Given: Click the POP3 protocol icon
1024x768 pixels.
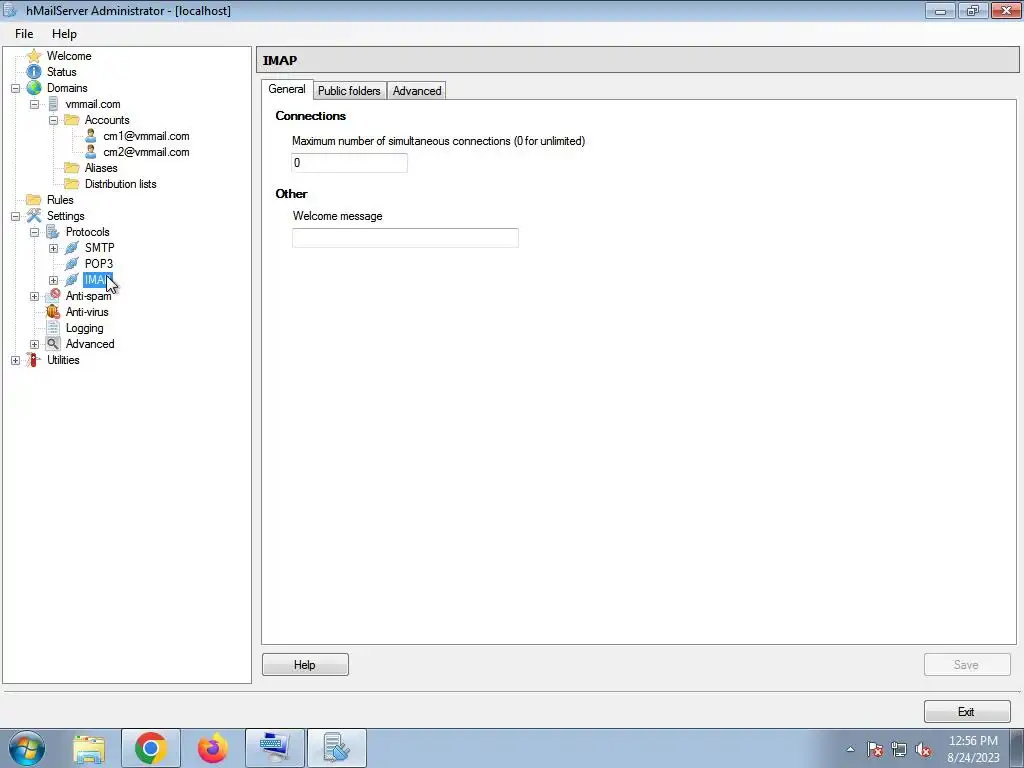Looking at the screenshot, I should [72, 264].
